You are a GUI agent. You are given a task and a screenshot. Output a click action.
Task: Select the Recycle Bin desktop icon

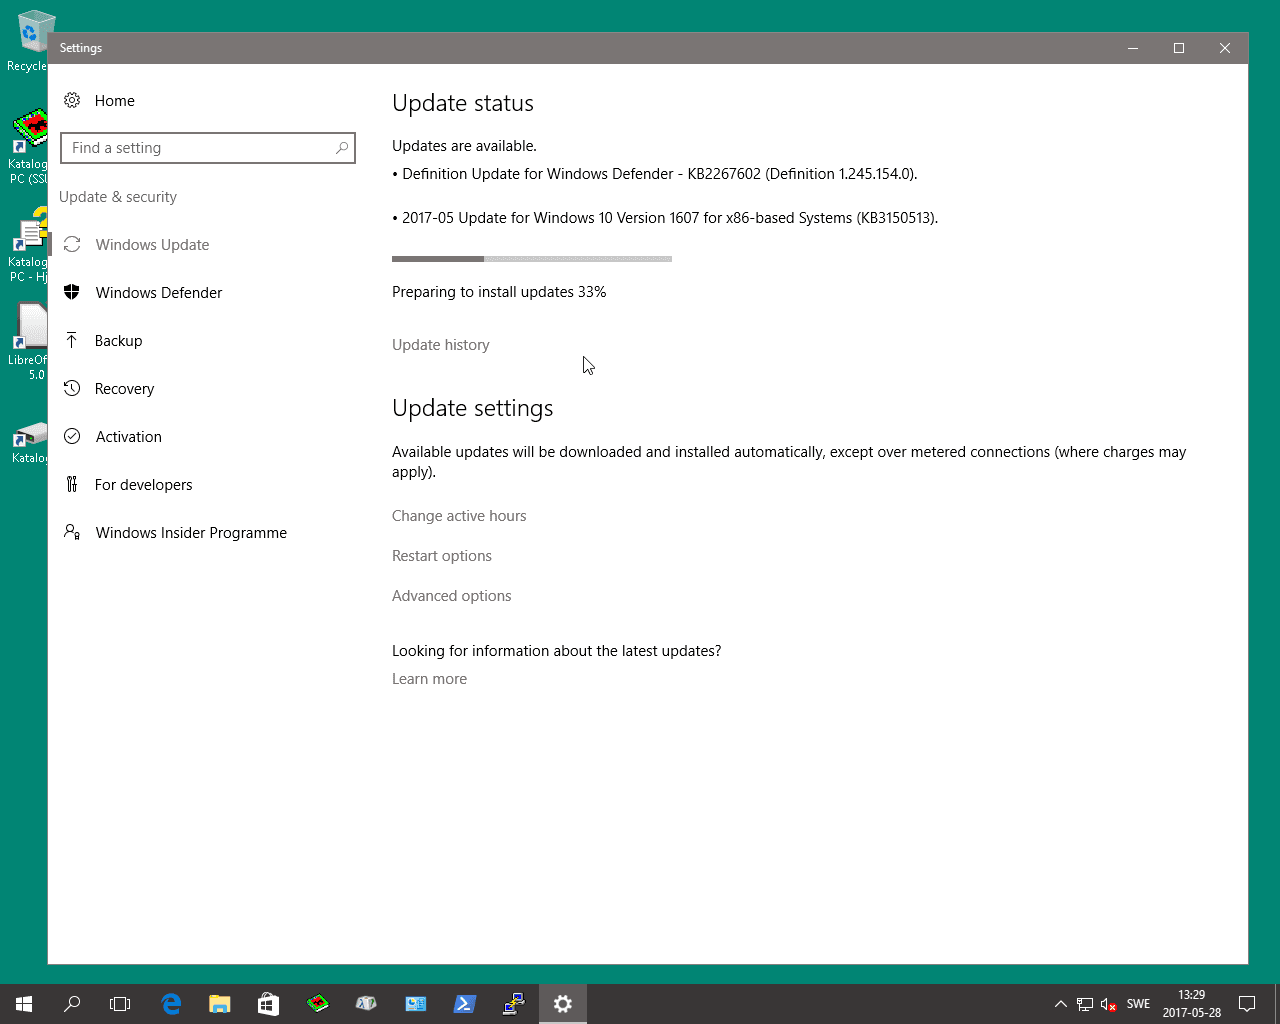(x=30, y=40)
